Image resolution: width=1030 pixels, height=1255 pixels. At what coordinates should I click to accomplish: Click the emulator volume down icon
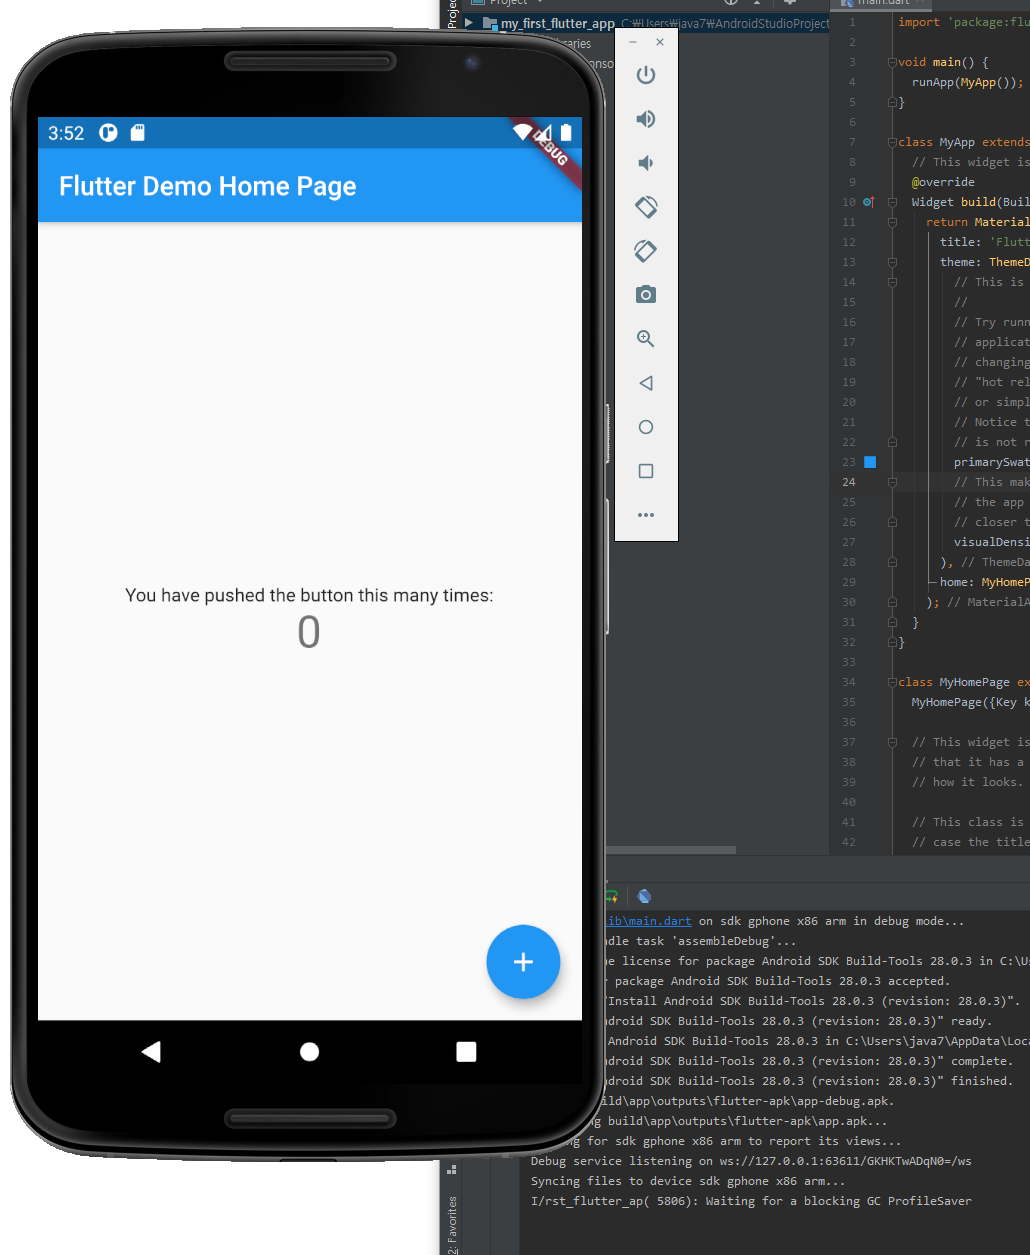(x=646, y=163)
